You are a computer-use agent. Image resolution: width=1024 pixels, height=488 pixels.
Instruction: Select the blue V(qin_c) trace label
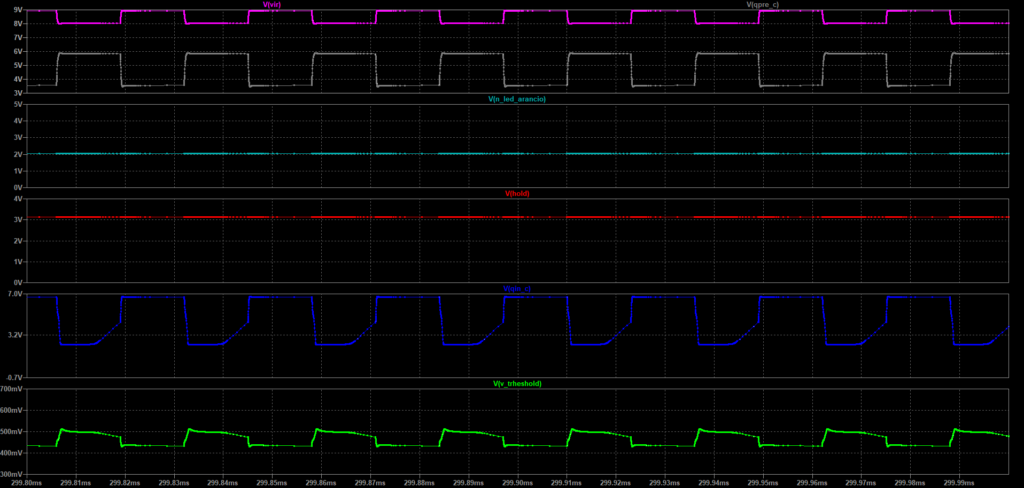(517, 288)
